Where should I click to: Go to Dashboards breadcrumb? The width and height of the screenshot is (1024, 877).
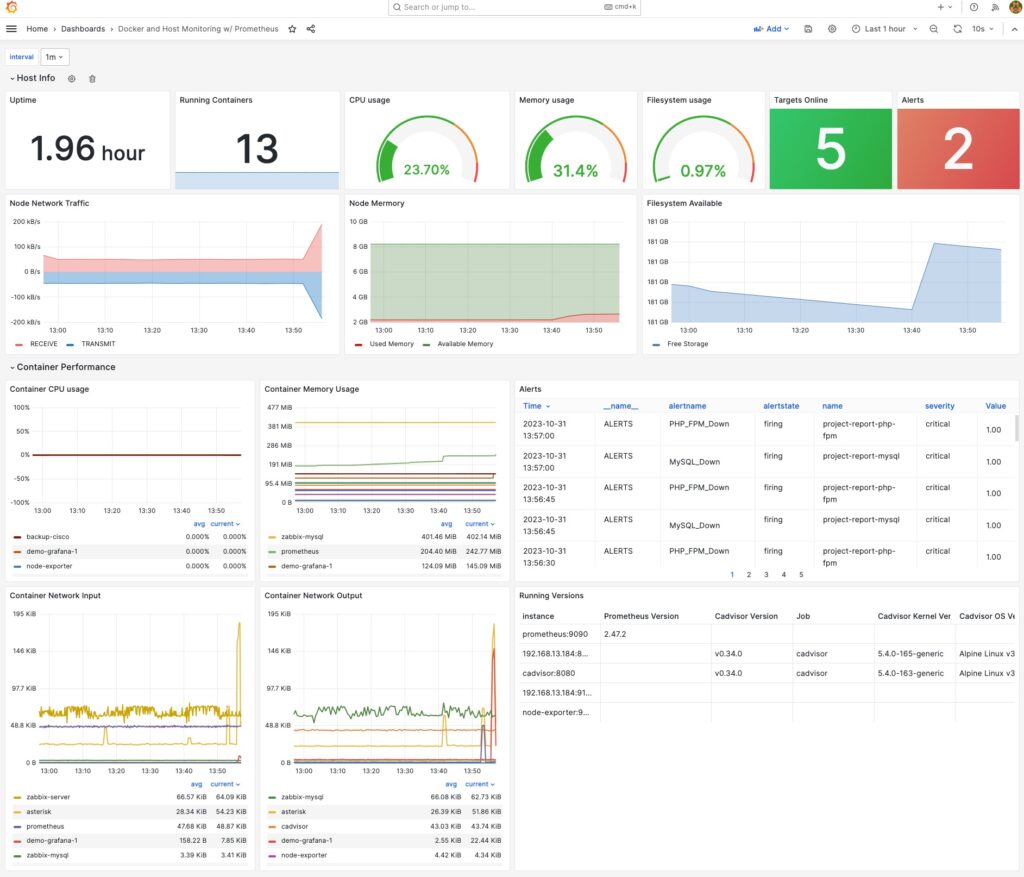(x=83, y=29)
